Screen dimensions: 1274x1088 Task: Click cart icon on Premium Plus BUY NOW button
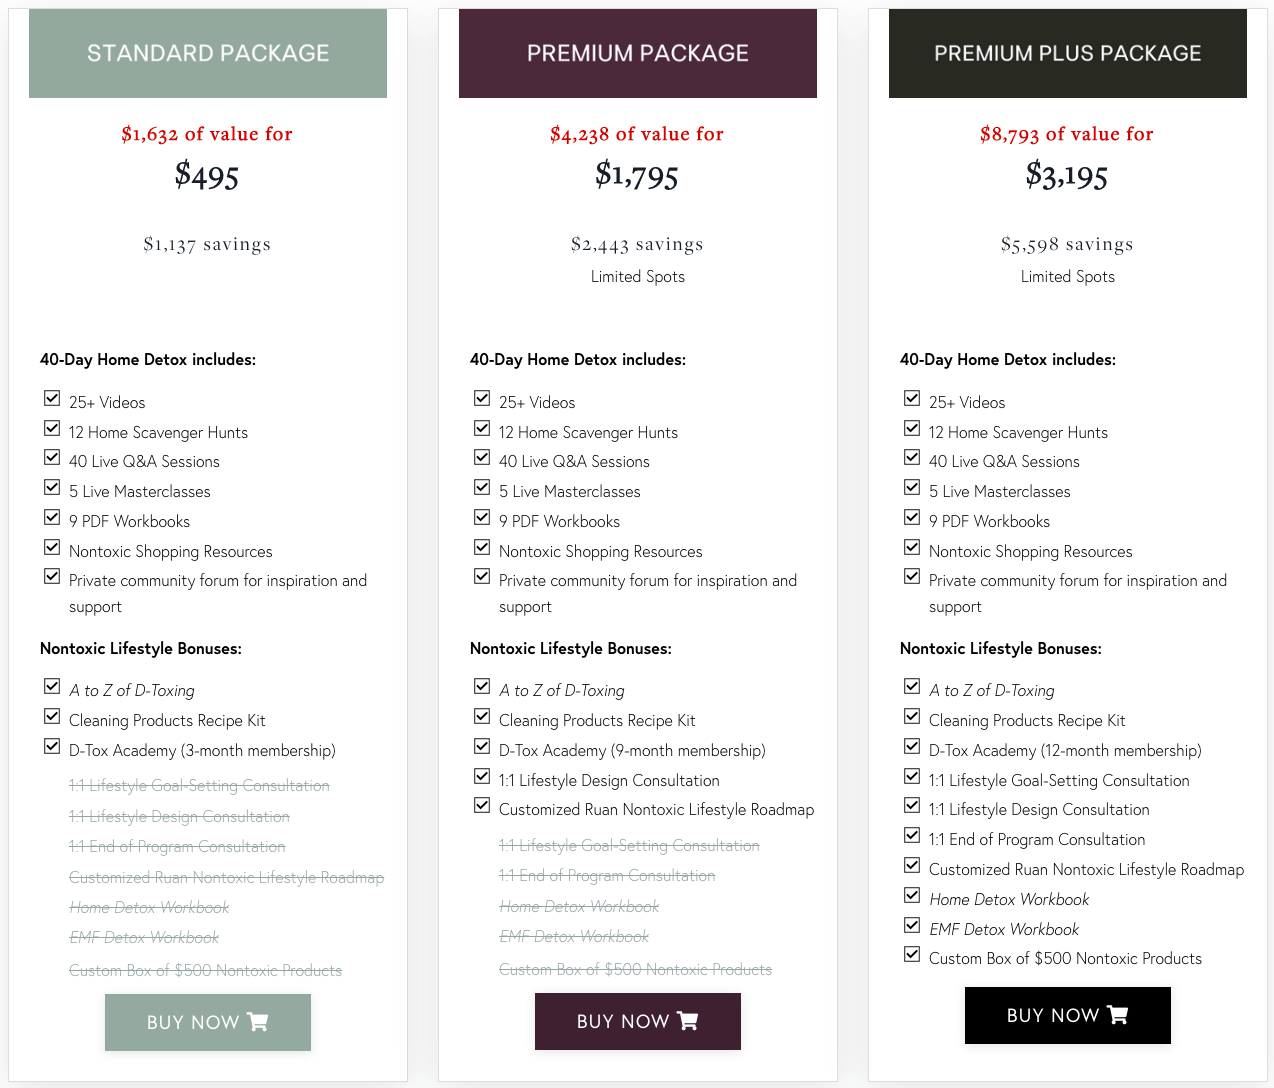pos(1118,1015)
